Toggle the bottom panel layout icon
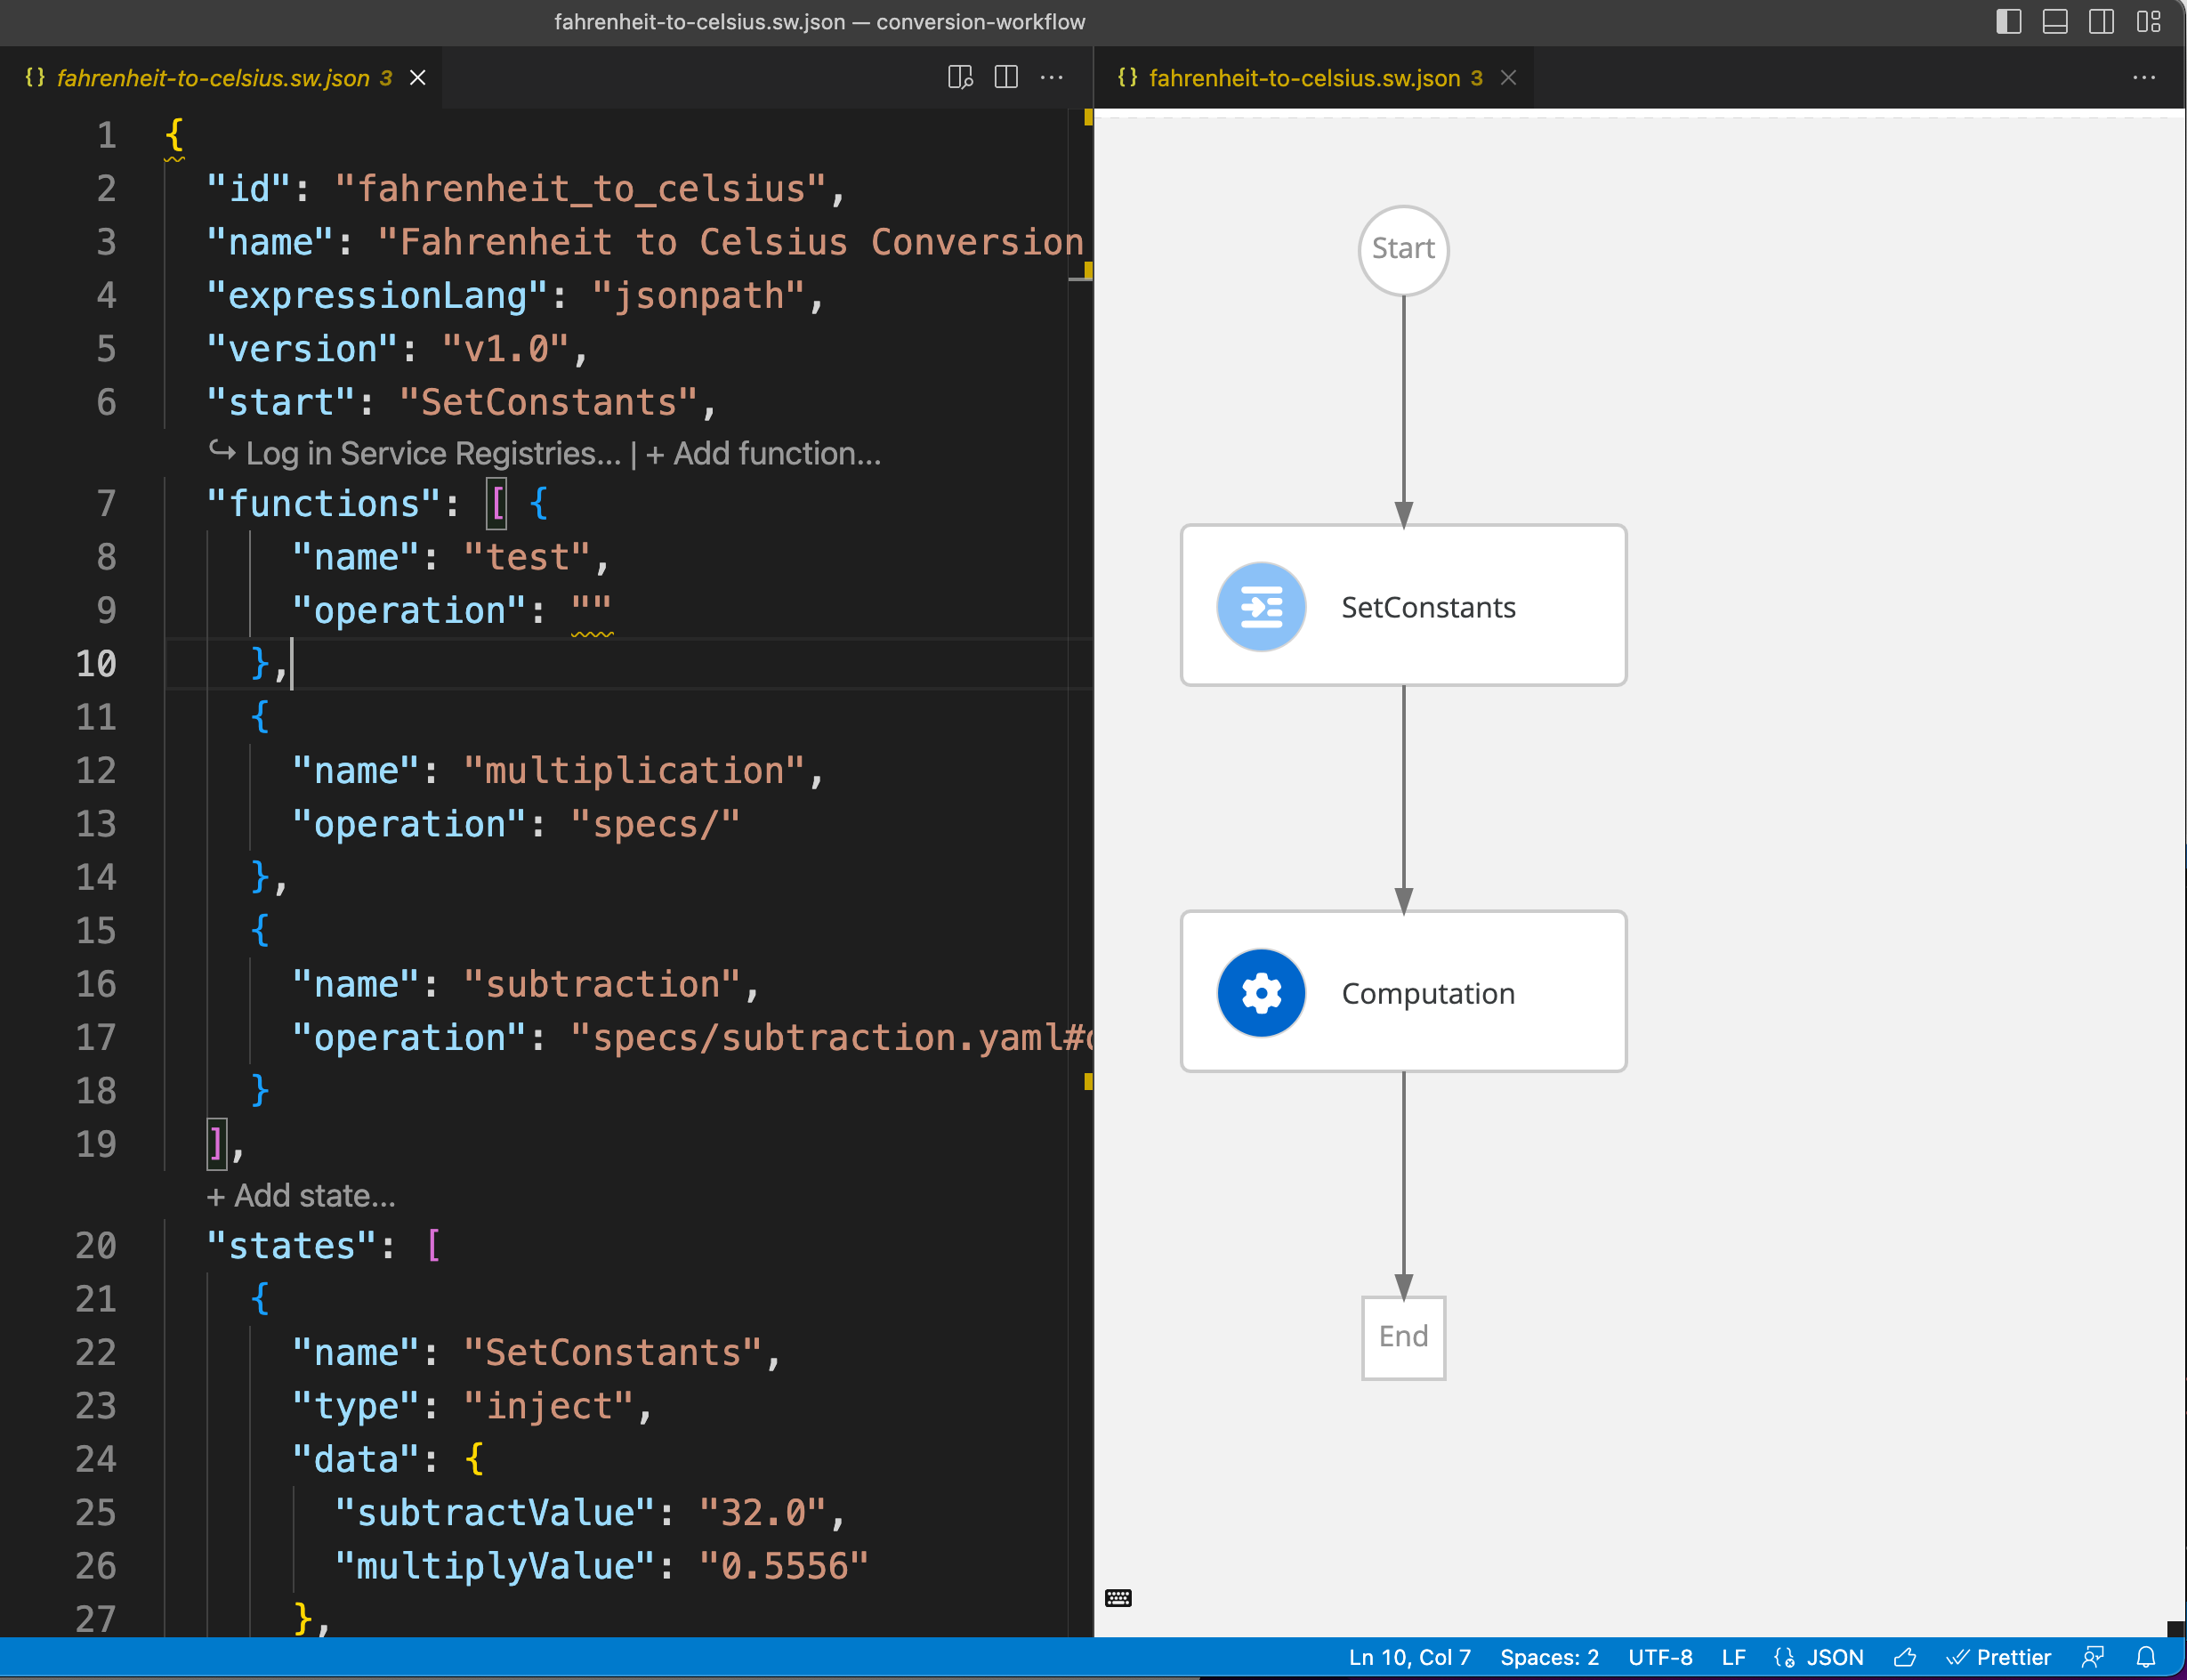2187x1680 pixels. point(2054,21)
